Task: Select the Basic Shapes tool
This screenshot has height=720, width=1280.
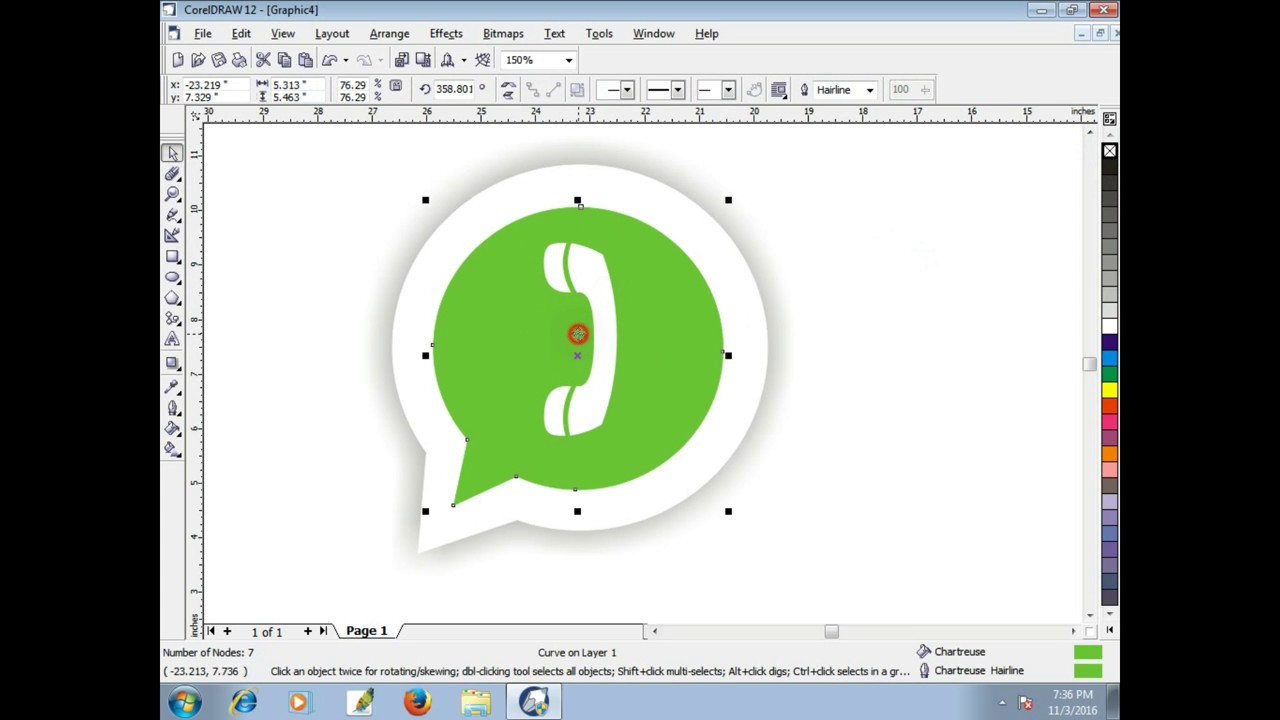Action: tap(172, 320)
